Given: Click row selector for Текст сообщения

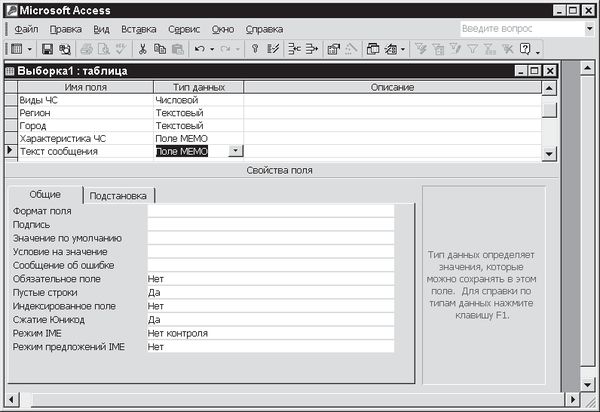Looking at the screenshot, I should [x=11, y=151].
